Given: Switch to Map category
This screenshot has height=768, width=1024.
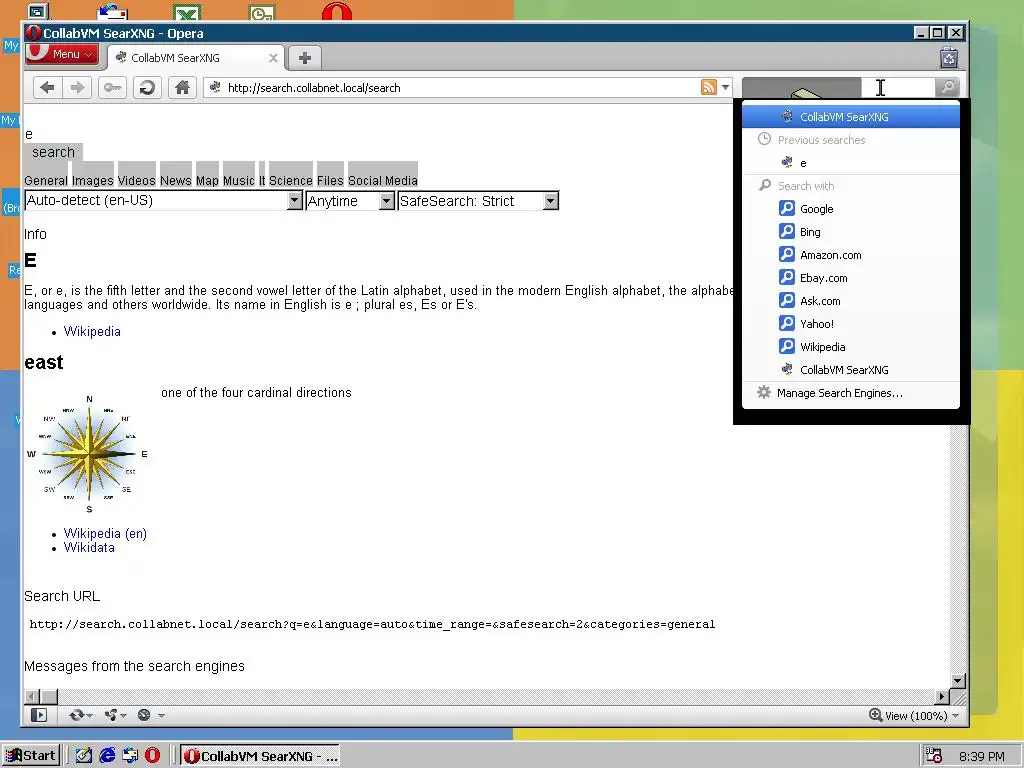Looking at the screenshot, I should pyautogui.click(x=207, y=180).
